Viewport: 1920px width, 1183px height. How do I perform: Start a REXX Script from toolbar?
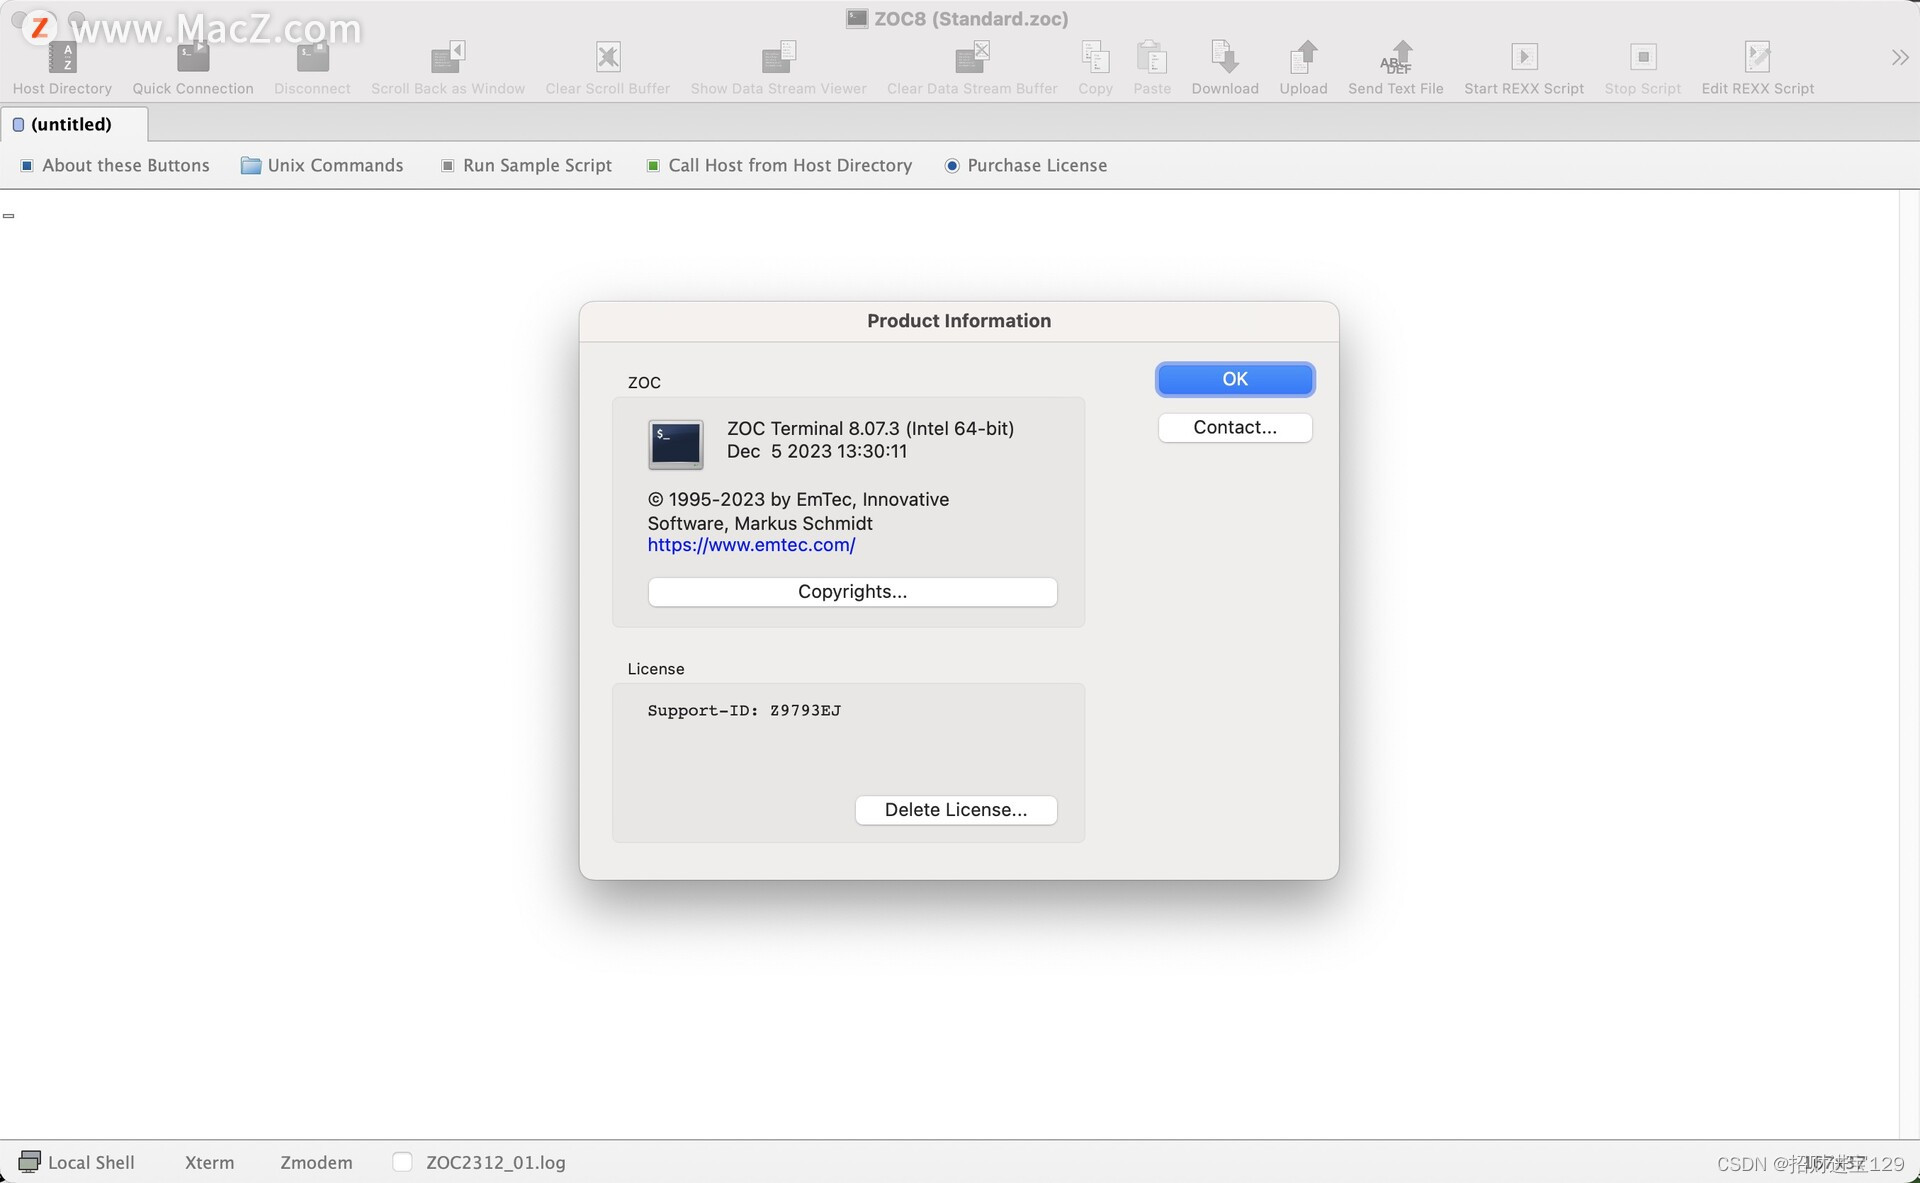pos(1524,58)
